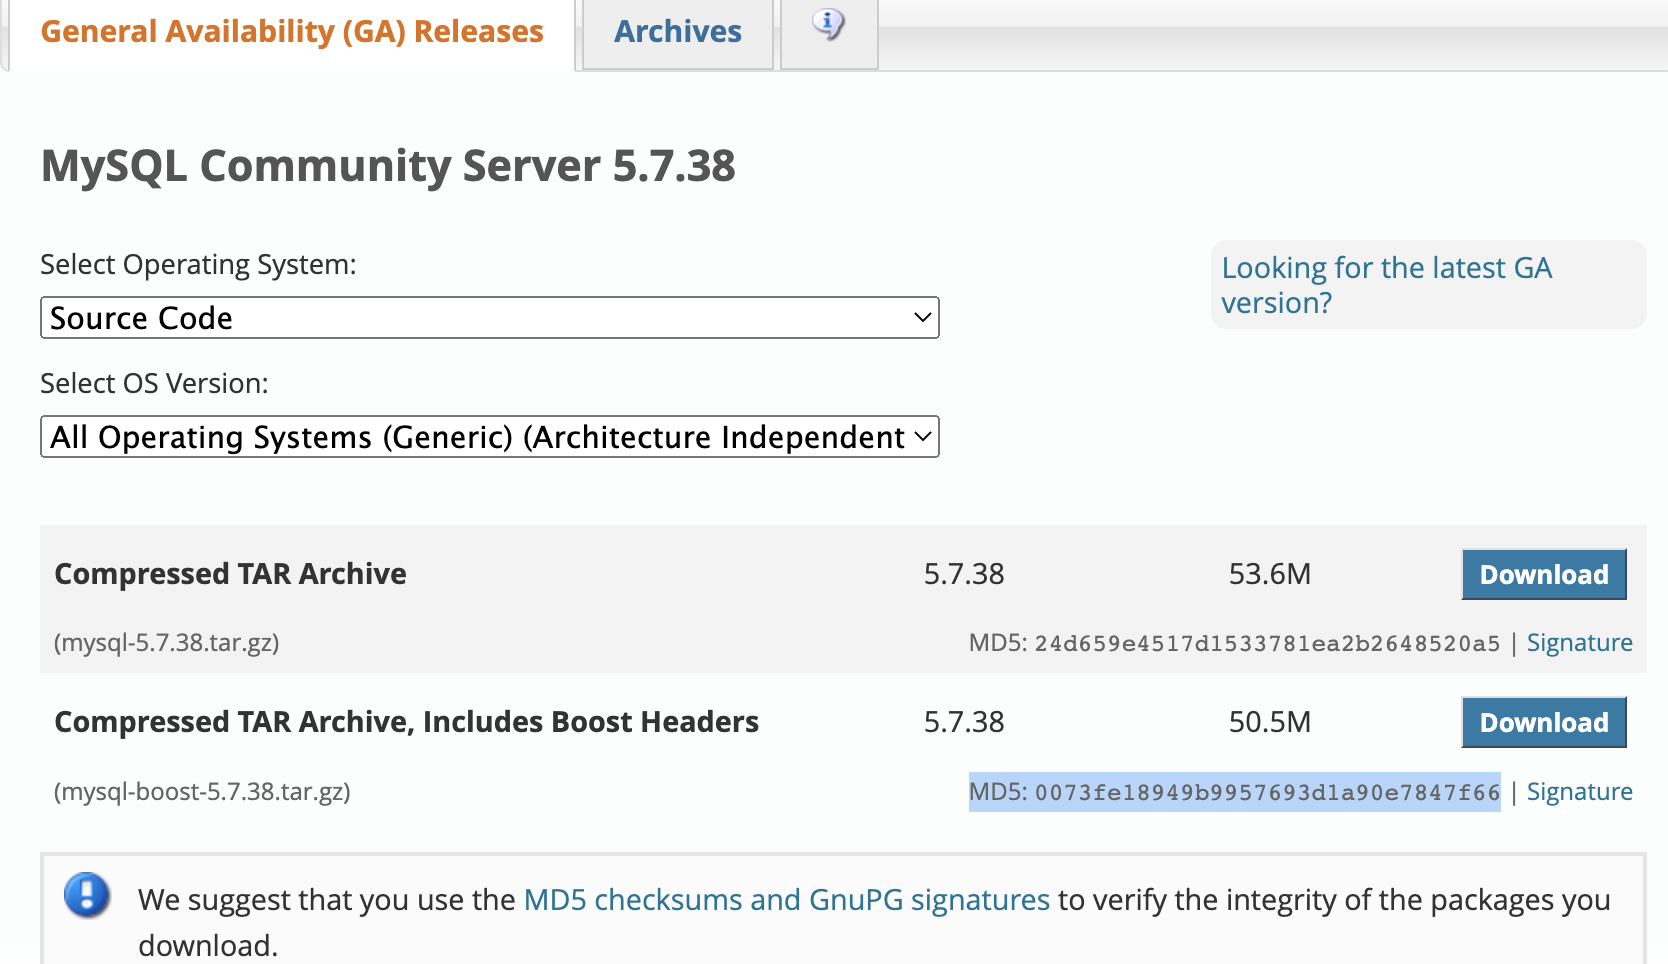Download the TAR Archive with Boost Headers

[1543, 722]
